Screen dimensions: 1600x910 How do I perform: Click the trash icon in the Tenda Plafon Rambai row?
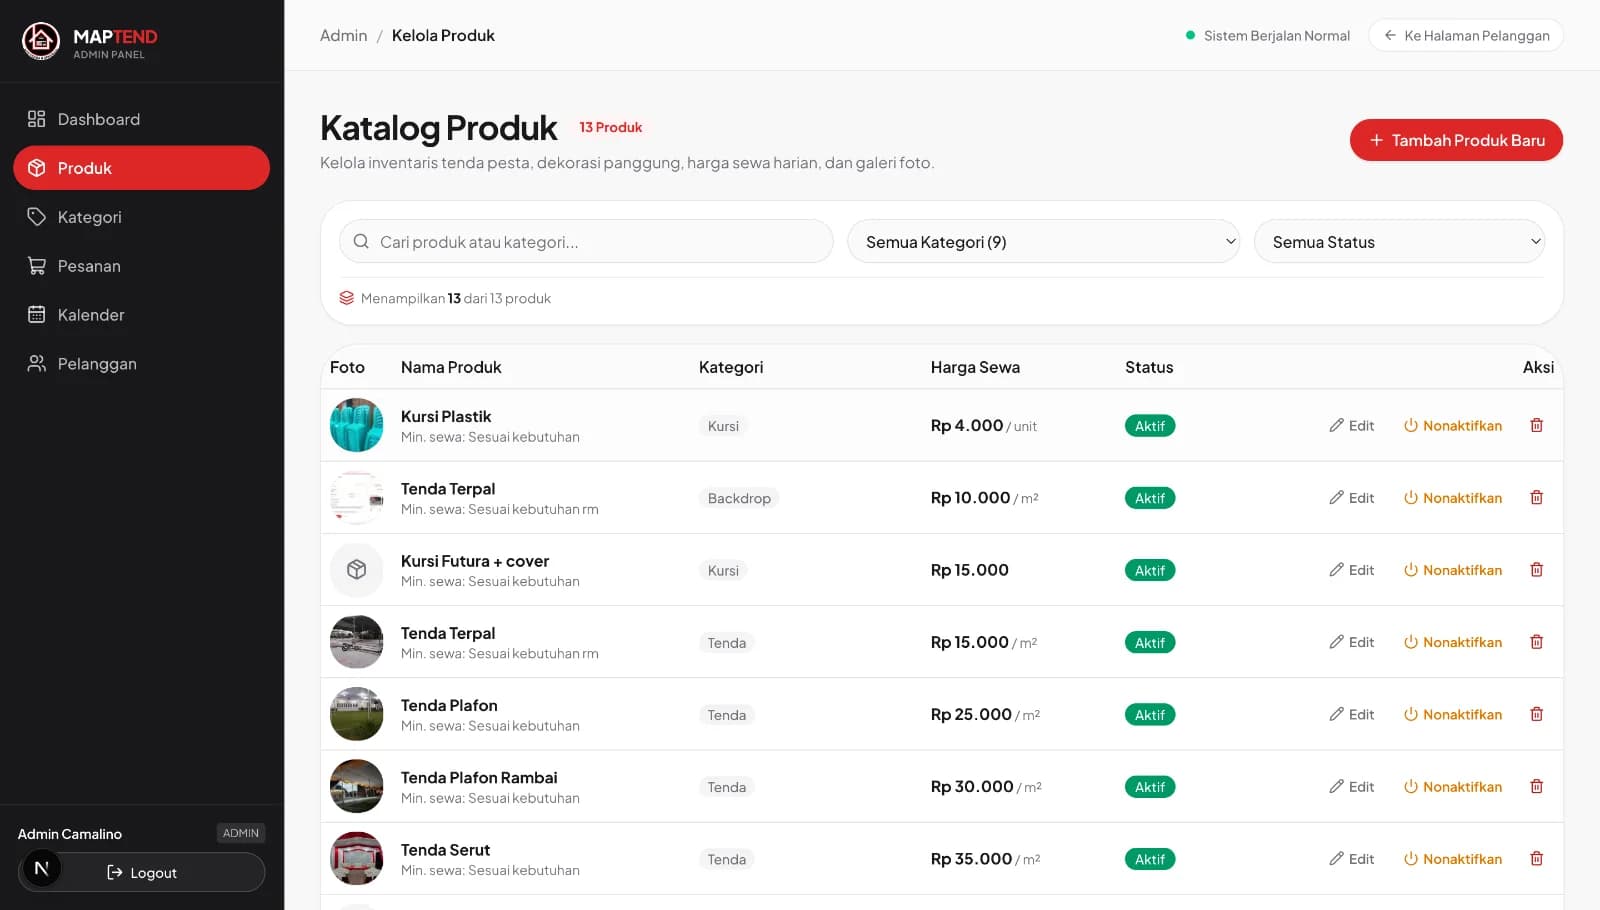coord(1537,786)
